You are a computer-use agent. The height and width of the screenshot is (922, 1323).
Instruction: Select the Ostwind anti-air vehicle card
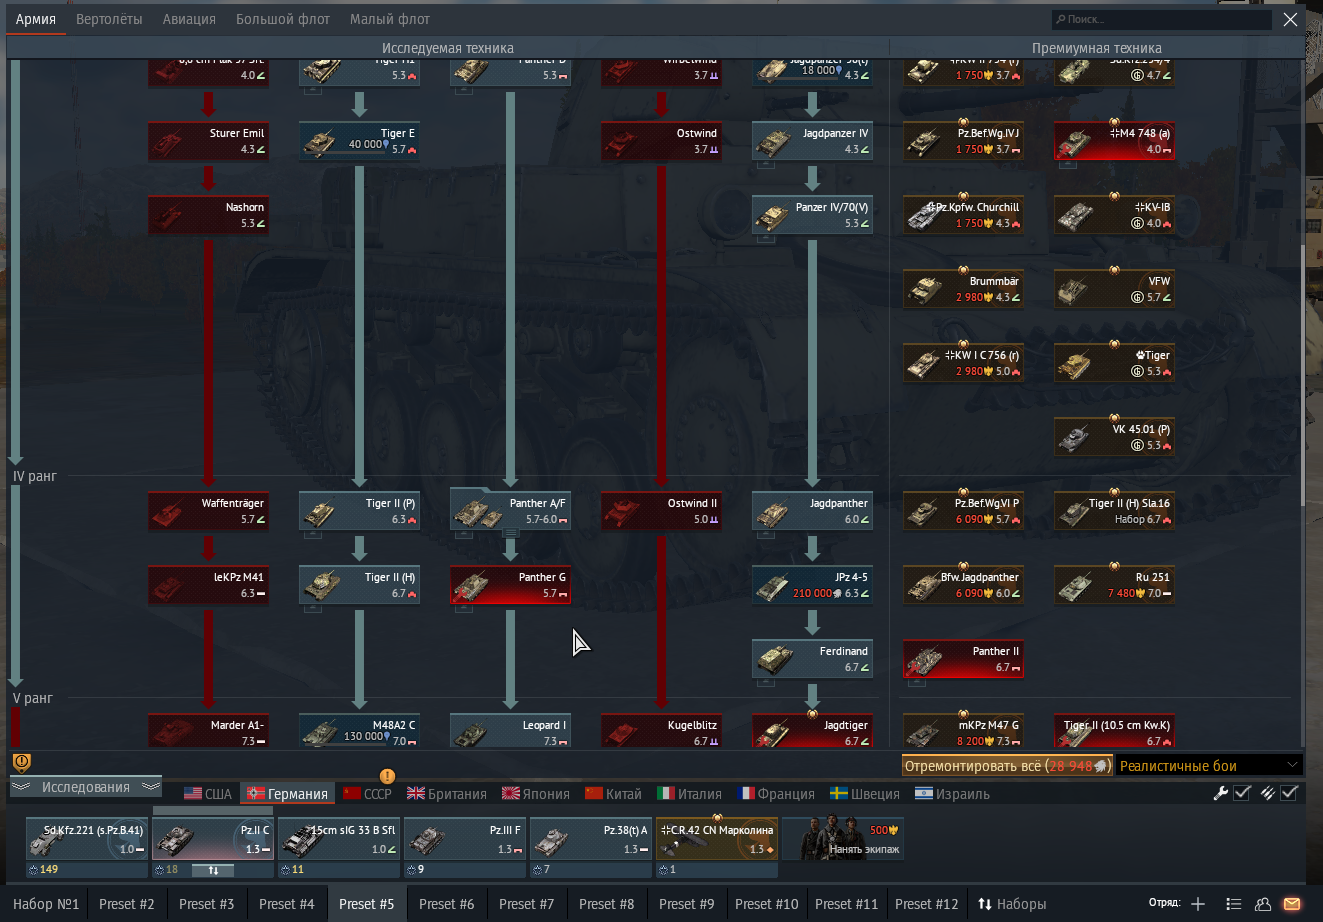pos(661,141)
